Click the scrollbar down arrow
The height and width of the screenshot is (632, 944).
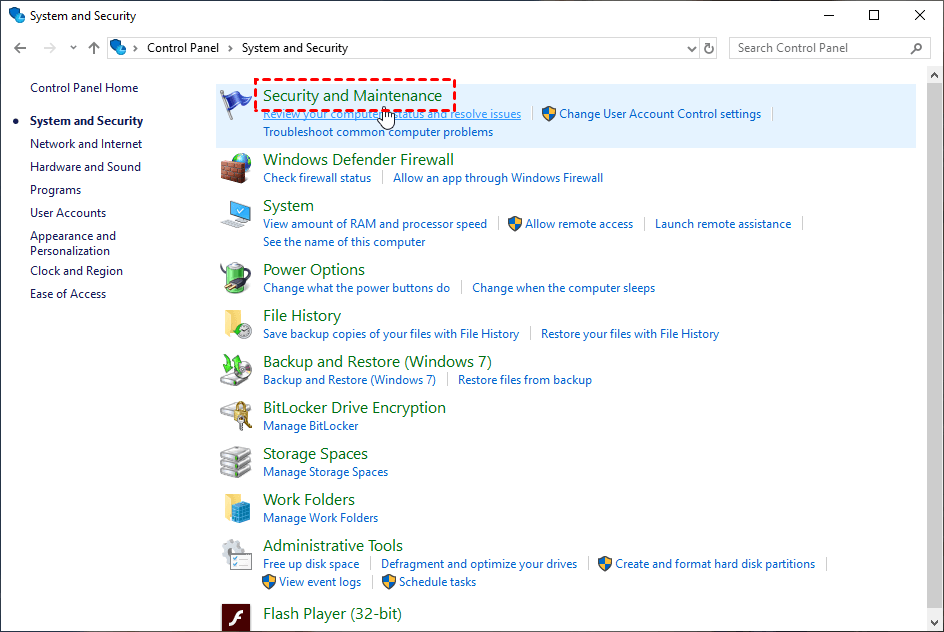click(934, 622)
